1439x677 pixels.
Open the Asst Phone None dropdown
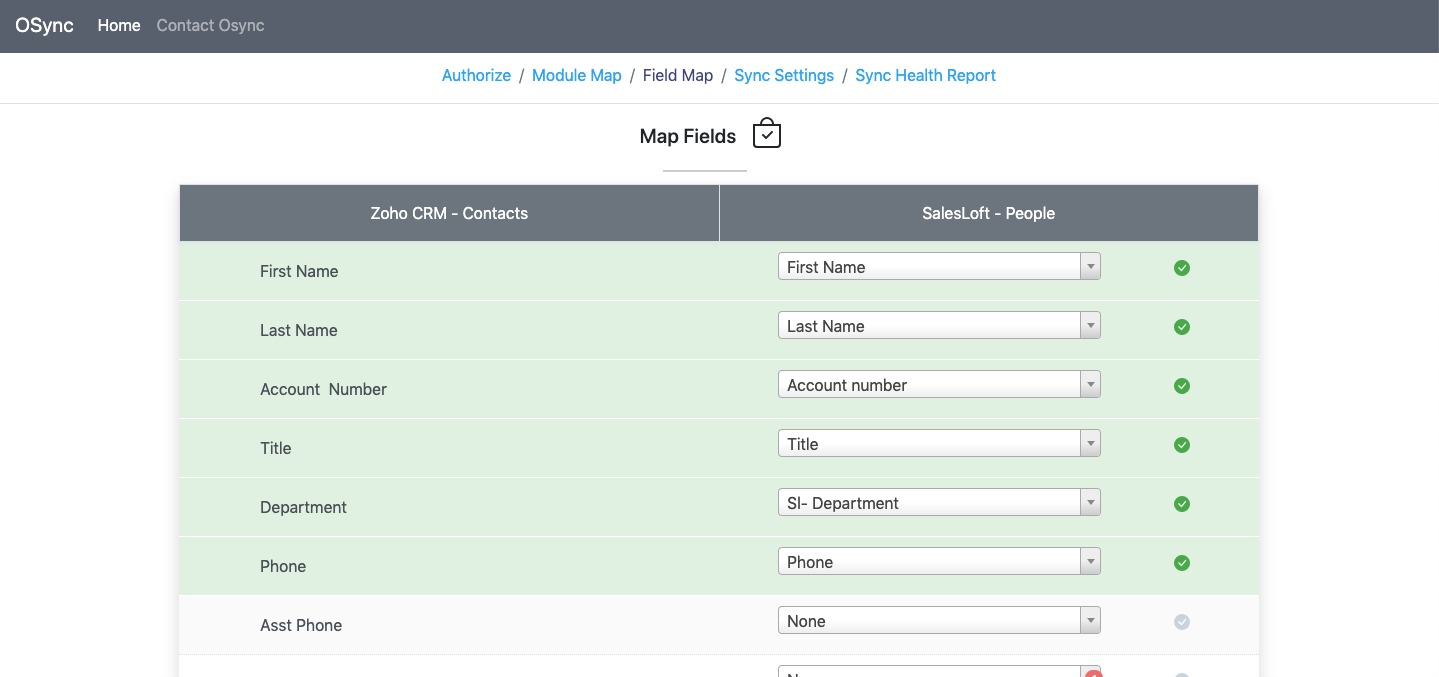(x=939, y=620)
